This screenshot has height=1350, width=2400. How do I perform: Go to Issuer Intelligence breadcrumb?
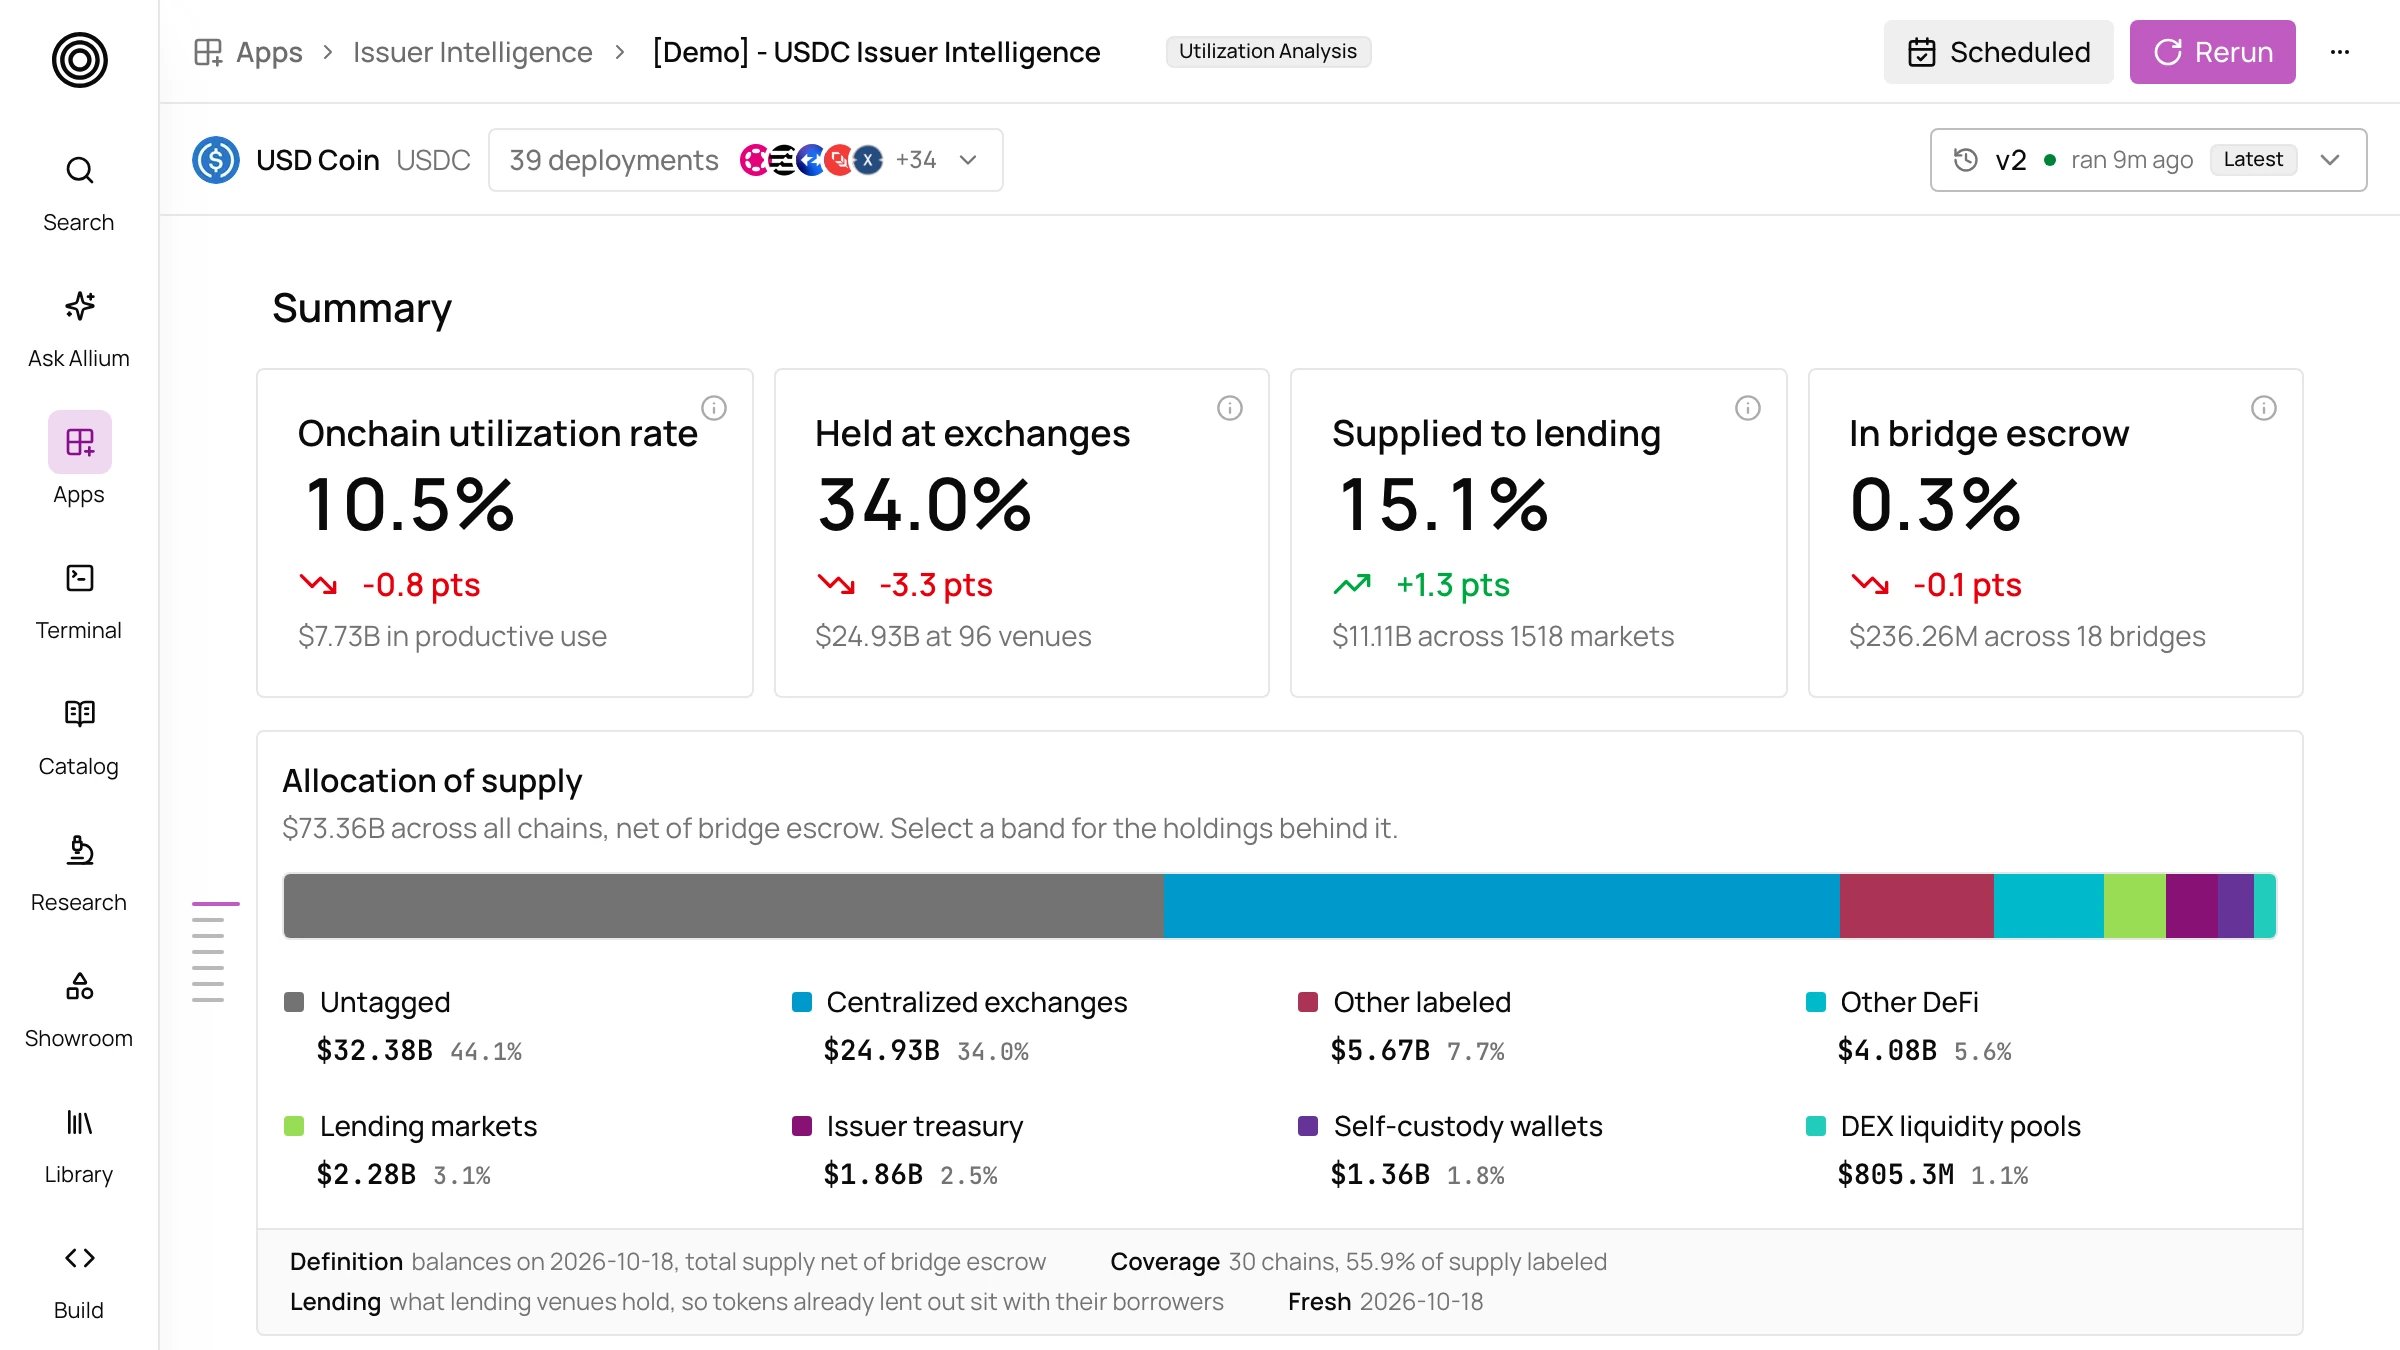[473, 52]
